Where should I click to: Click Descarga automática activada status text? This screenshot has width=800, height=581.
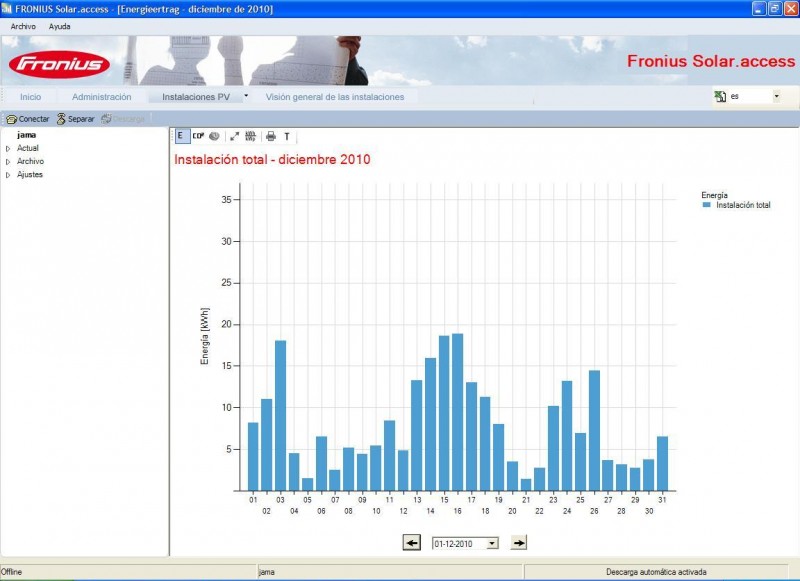(656, 572)
